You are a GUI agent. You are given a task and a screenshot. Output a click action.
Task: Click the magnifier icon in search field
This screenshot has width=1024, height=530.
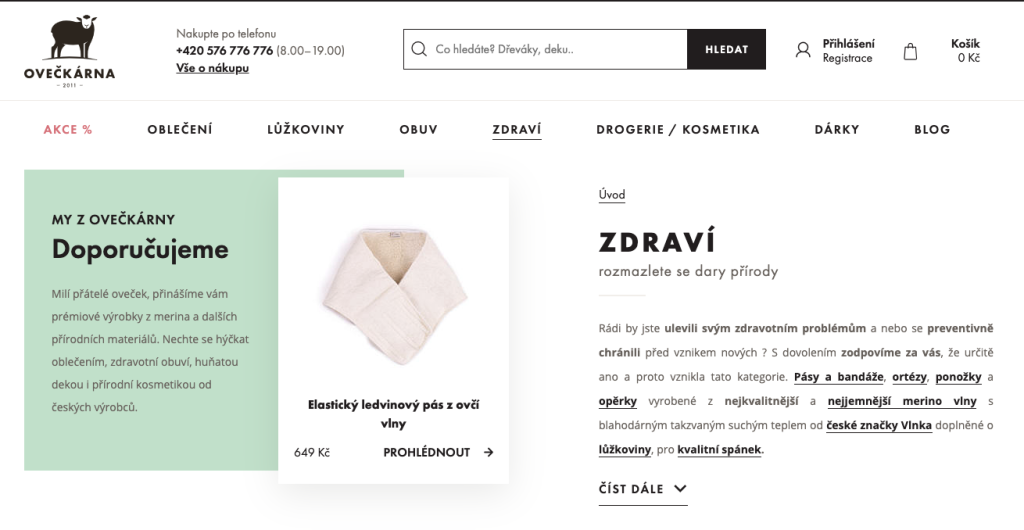419,49
